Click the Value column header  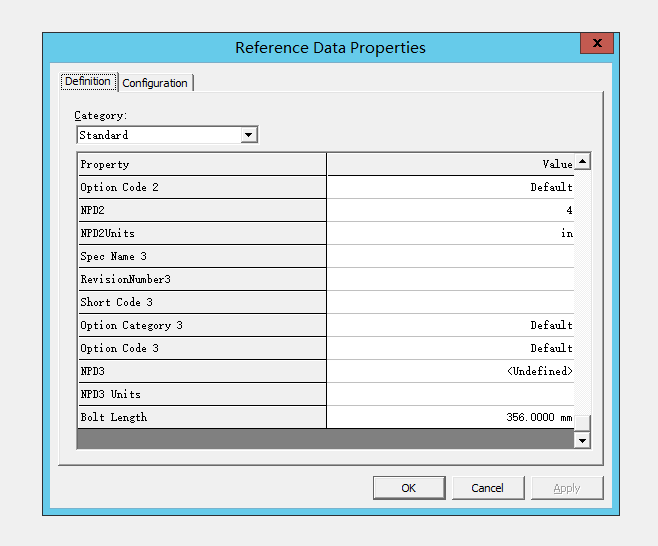pos(450,164)
